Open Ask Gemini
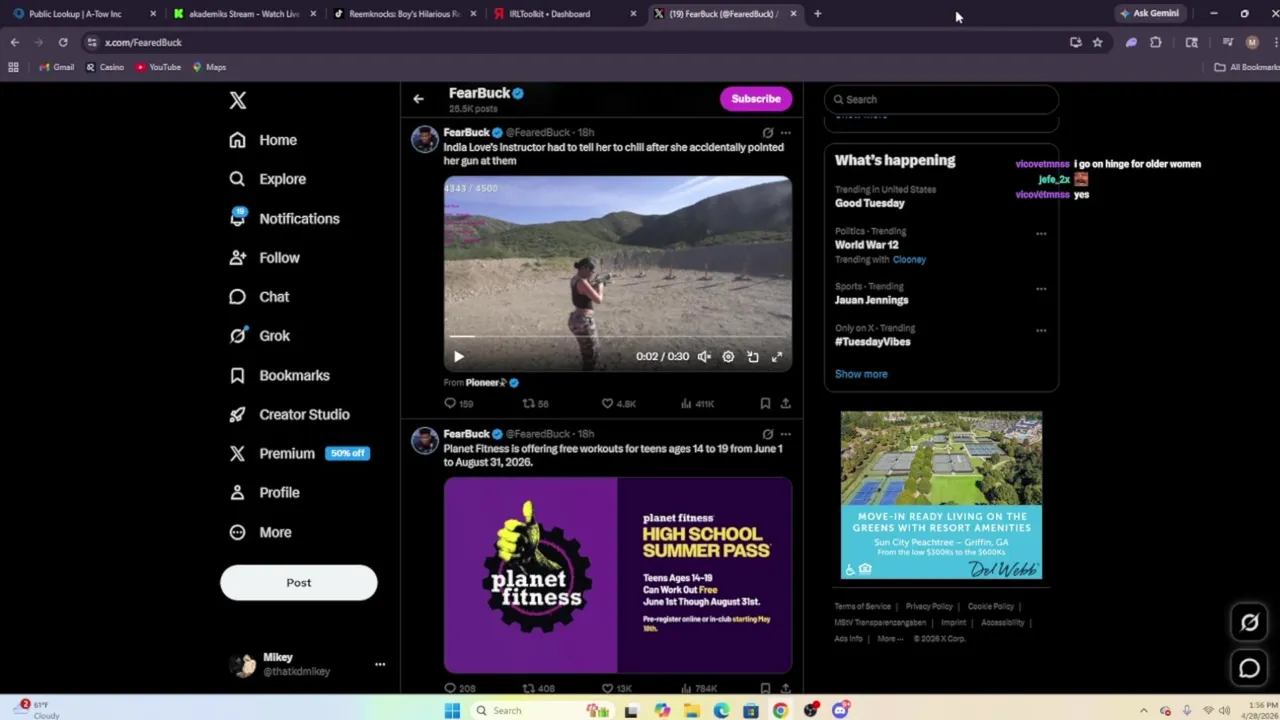 (x=1150, y=13)
